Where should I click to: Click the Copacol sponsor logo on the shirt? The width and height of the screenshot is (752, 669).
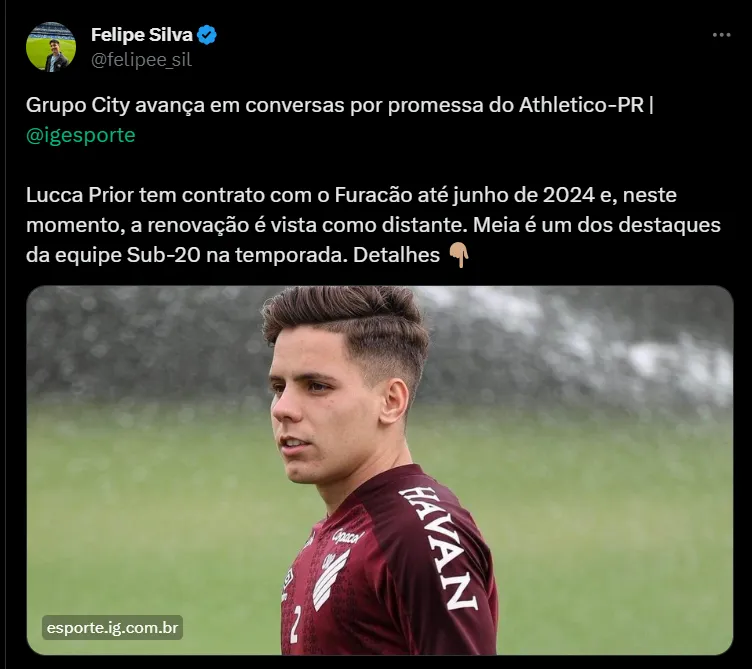coord(348,536)
